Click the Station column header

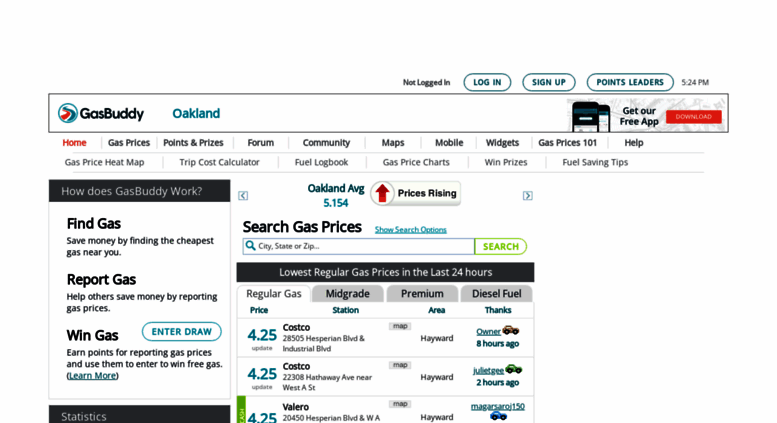pyautogui.click(x=345, y=310)
